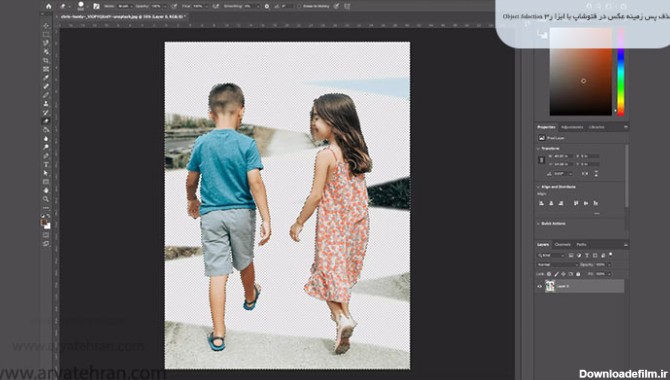This screenshot has width=670, height=380.
Task: Select the Zoom tool
Action: pyautogui.click(x=46, y=199)
